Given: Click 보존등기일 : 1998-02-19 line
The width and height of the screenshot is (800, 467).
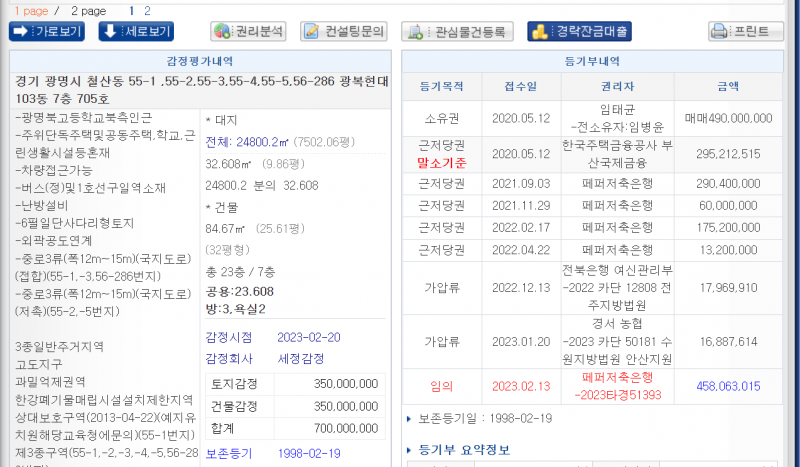Looking at the screenshot, I should click(x=485, y=419).
